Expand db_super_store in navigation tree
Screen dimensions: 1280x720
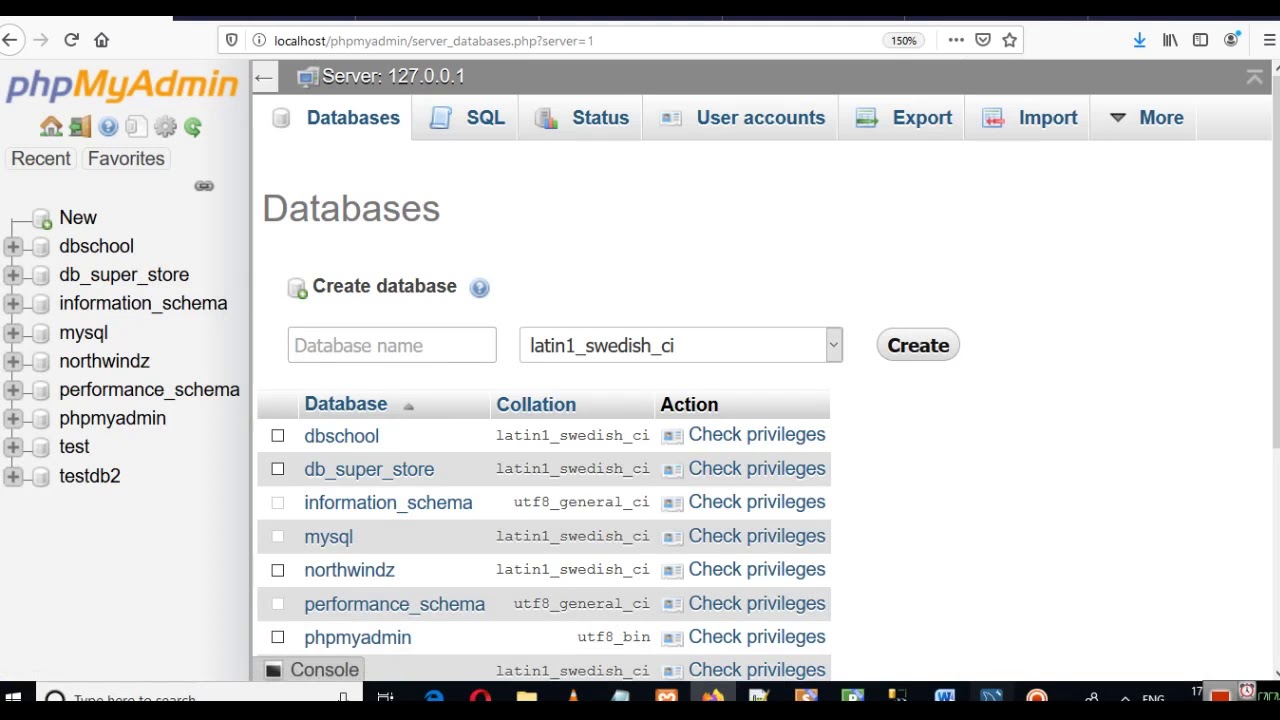(x=13, y=275)
